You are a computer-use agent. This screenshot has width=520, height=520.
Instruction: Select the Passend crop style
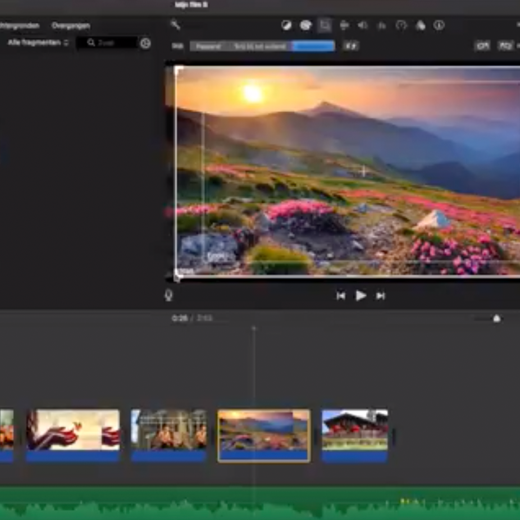[x=208, y=46]
